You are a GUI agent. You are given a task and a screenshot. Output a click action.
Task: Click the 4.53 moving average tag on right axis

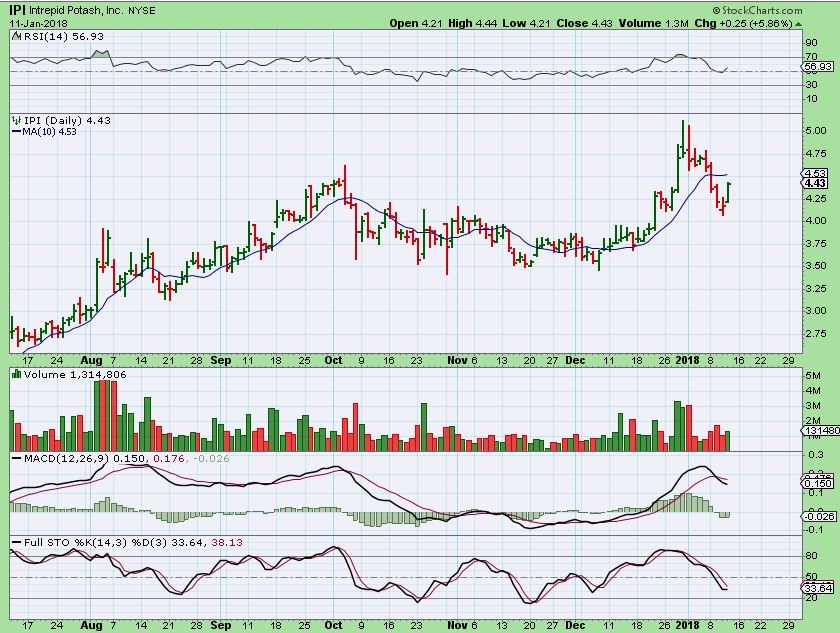click(x=814, y=173)
